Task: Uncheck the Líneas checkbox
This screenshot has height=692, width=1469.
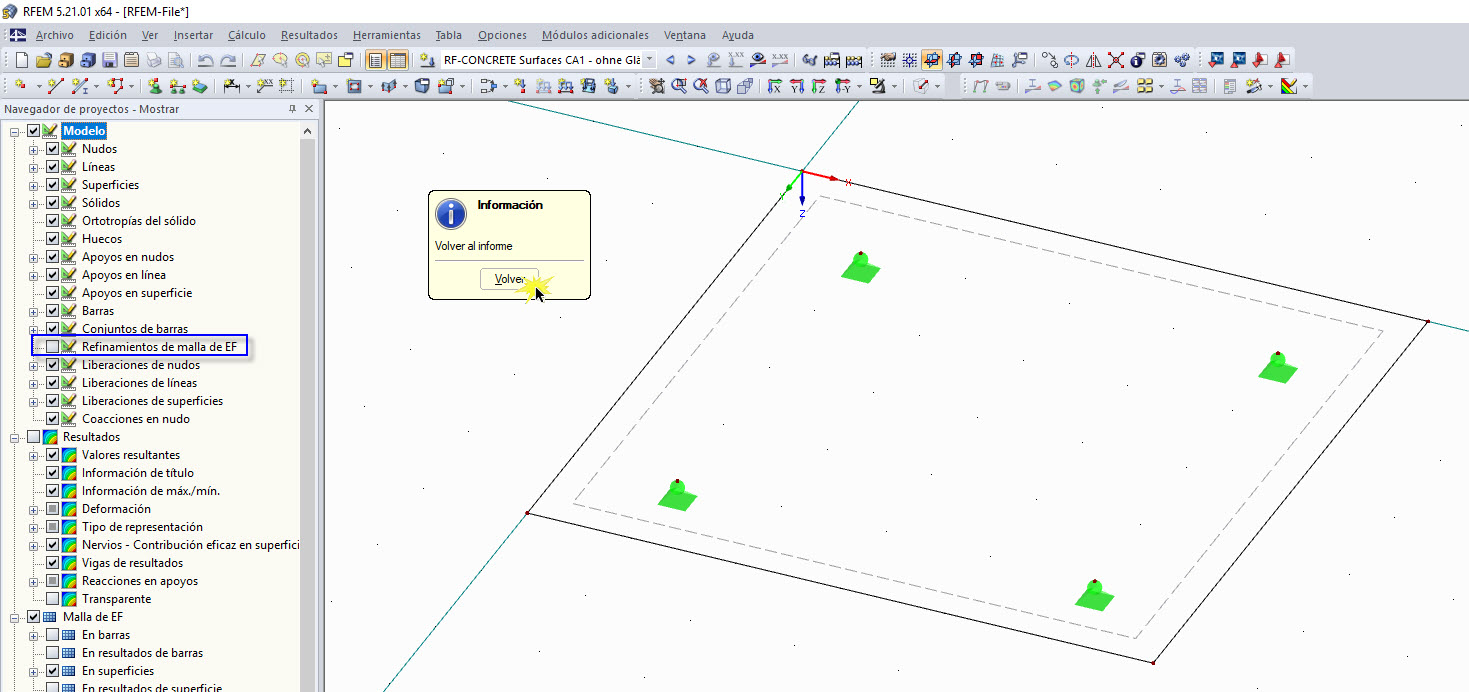Action: point(53,167)
